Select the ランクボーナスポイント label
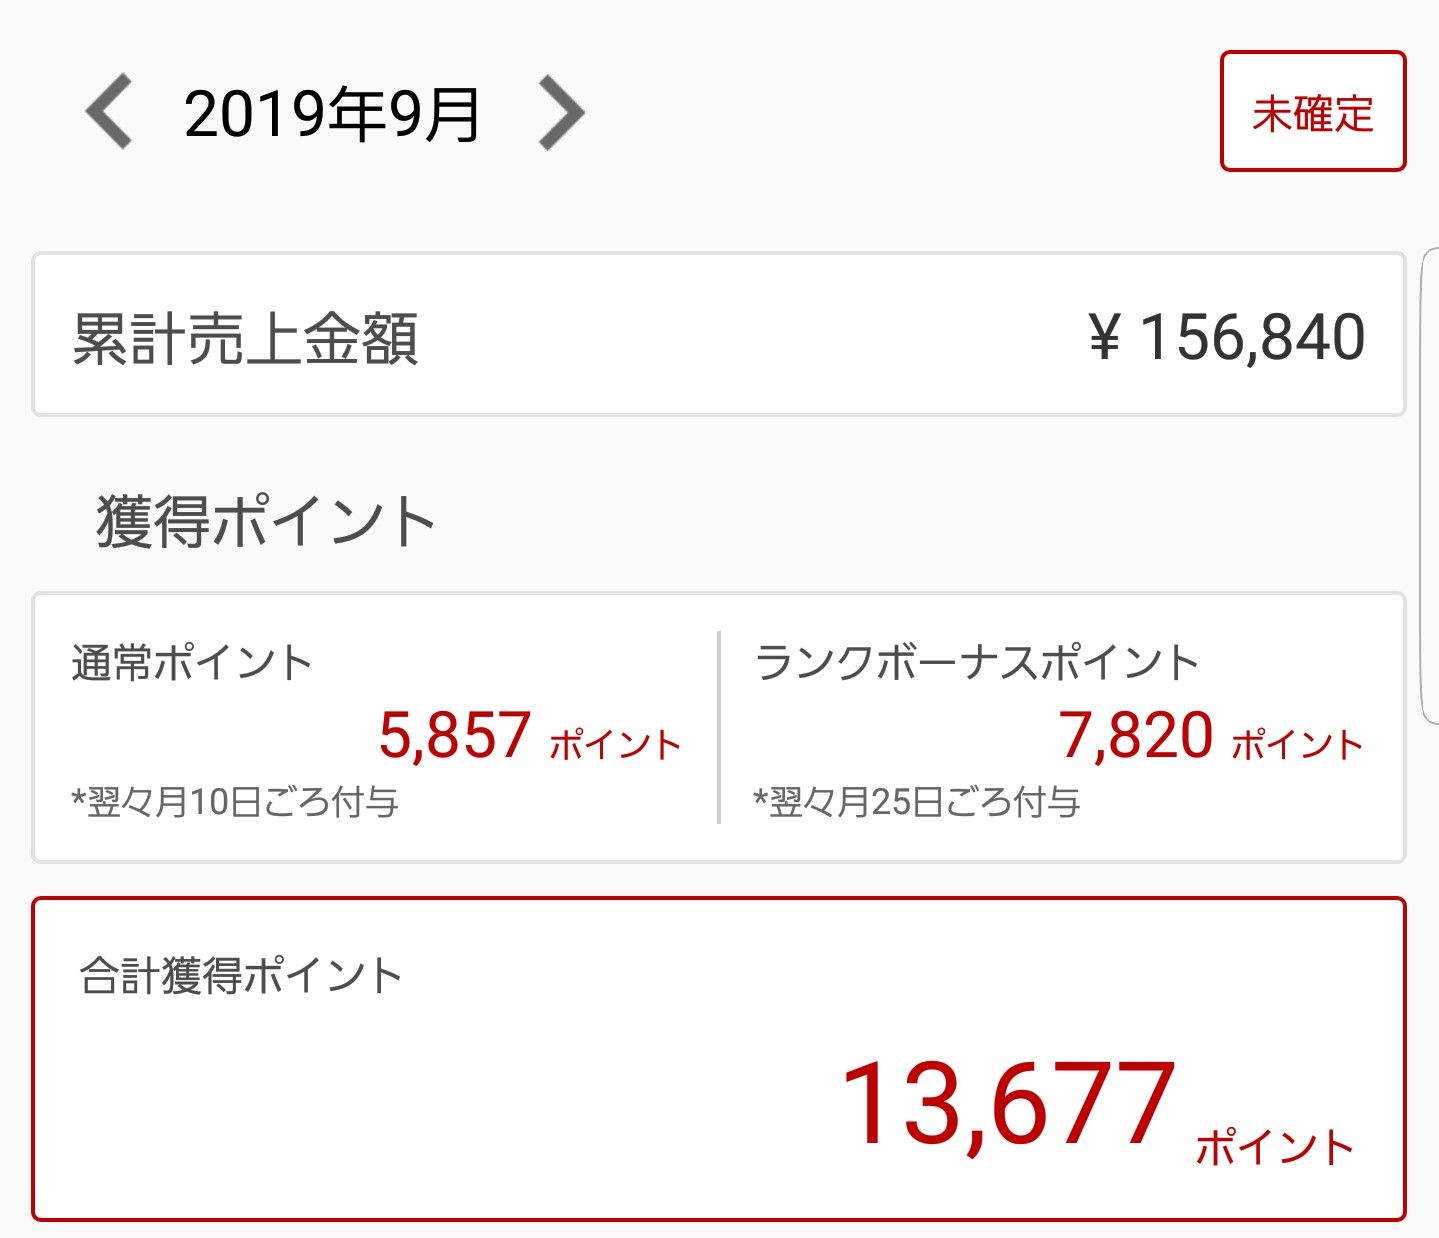1439x1238 pixels. (977, 662)
